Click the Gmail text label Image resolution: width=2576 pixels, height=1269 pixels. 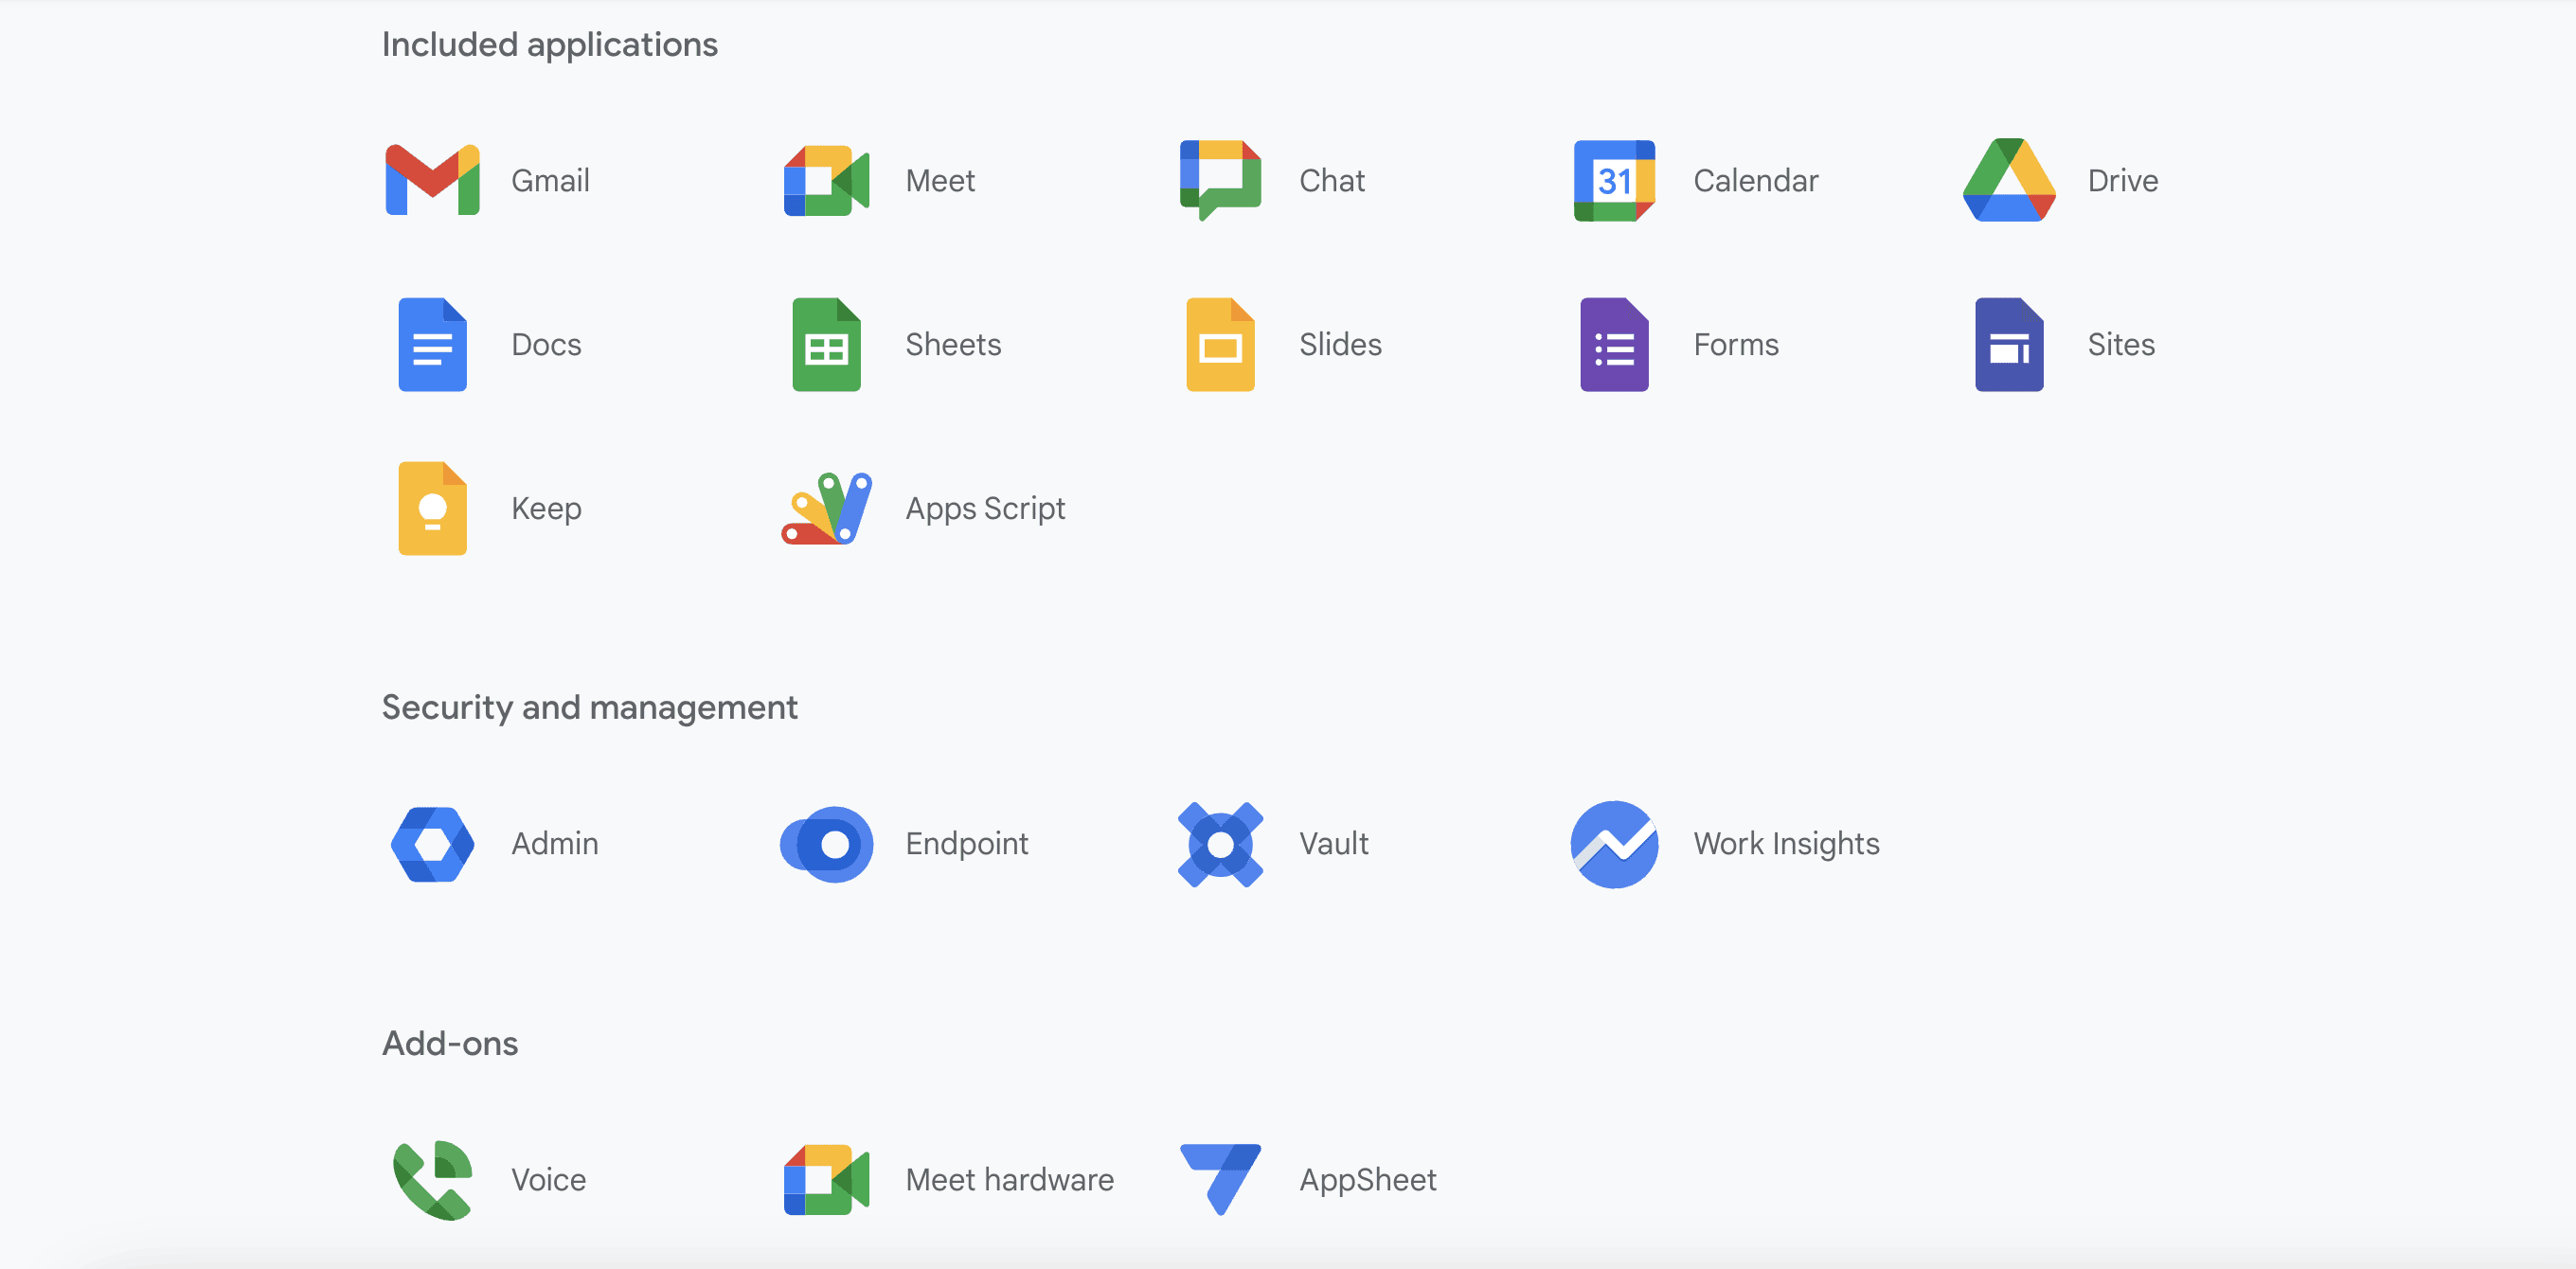pos(550,181)
